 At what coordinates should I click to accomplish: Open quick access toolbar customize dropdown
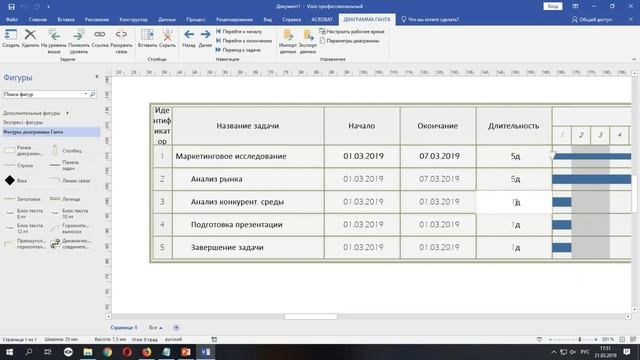coord(48,7)
